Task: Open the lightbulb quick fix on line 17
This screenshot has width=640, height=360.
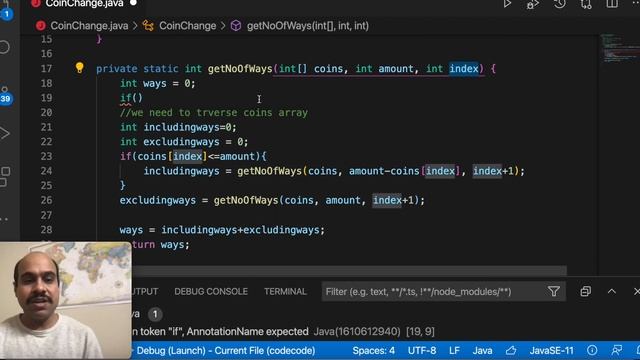Action: pos(80,68)
